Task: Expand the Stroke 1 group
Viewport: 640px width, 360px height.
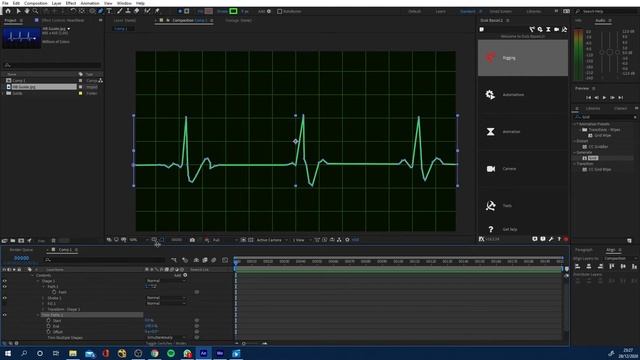Action: (44, 298)
